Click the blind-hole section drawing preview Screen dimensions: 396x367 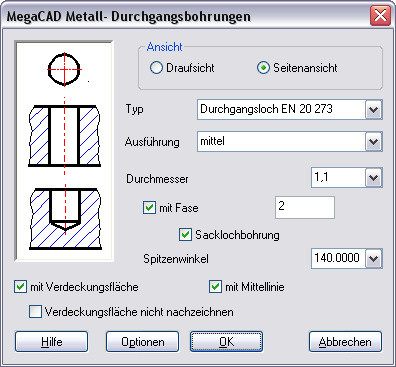65,219
